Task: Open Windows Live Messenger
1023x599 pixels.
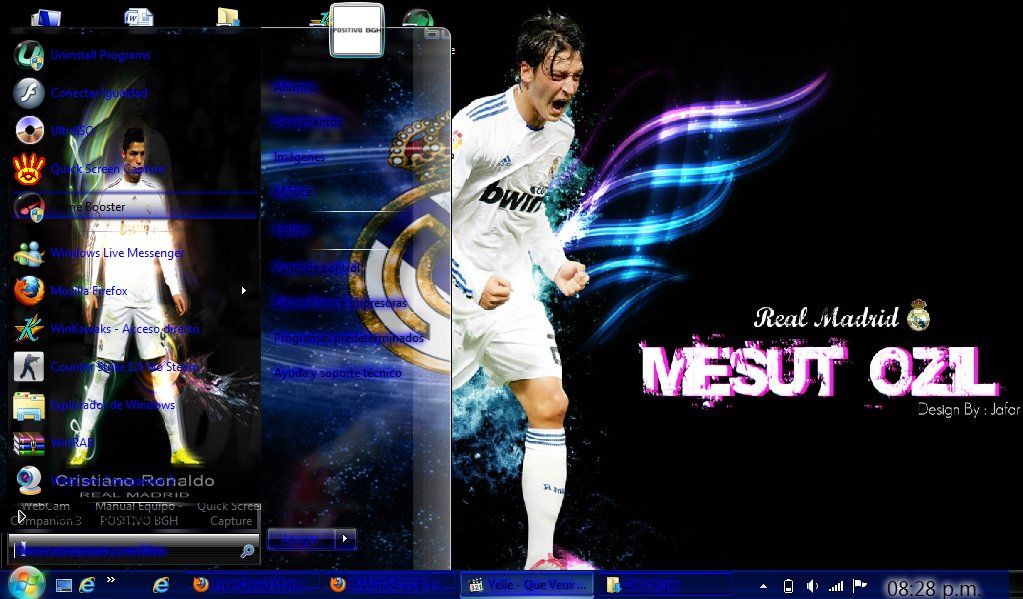Action: click(x=116, y=253)
